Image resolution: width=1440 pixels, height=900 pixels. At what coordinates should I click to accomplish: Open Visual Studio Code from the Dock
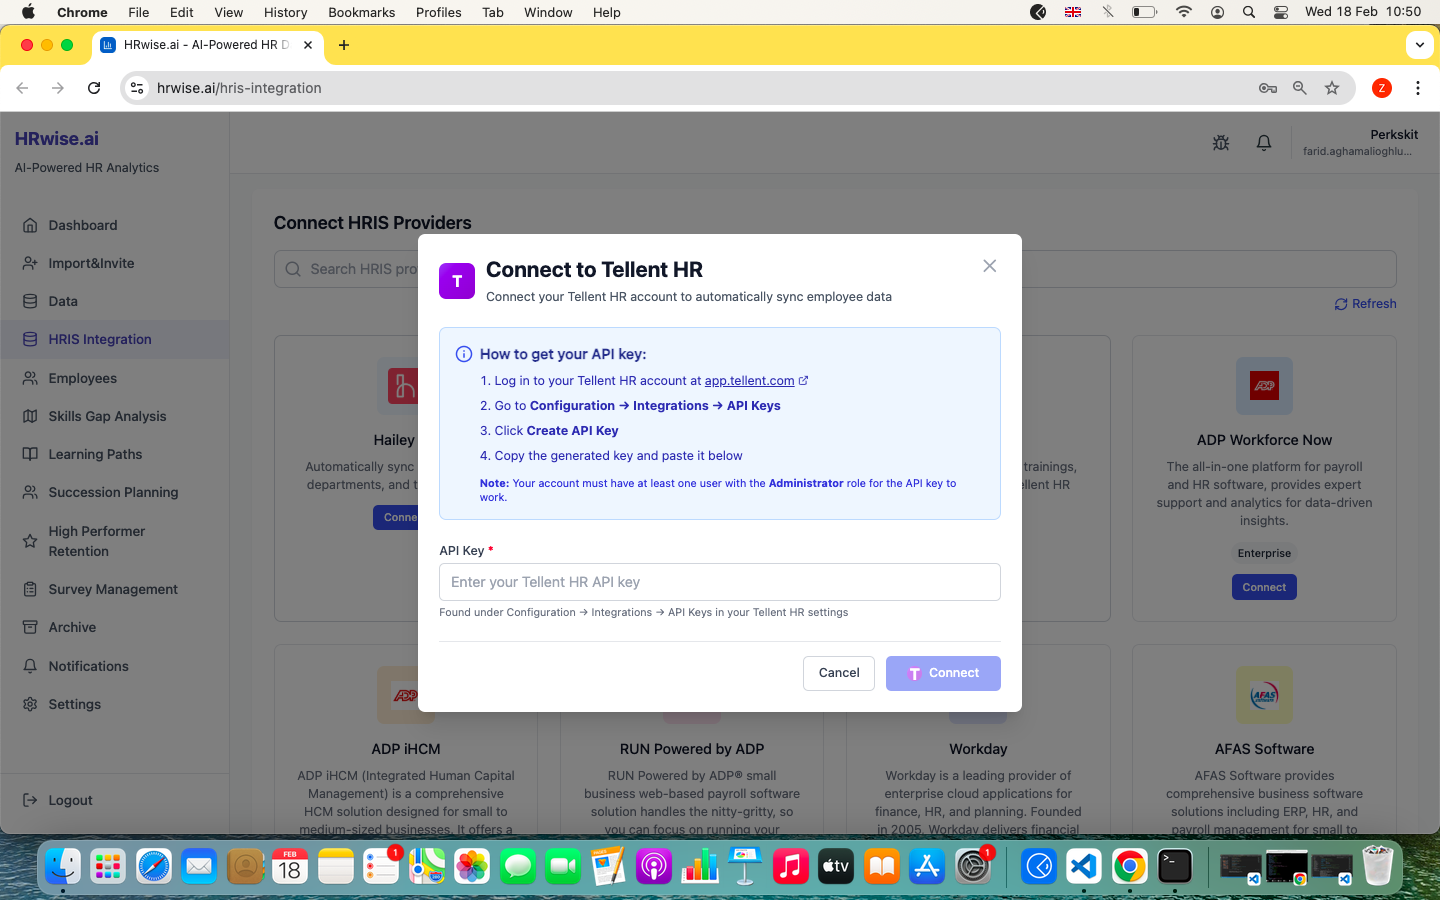pyautogui.click(x=1084, y=866)
